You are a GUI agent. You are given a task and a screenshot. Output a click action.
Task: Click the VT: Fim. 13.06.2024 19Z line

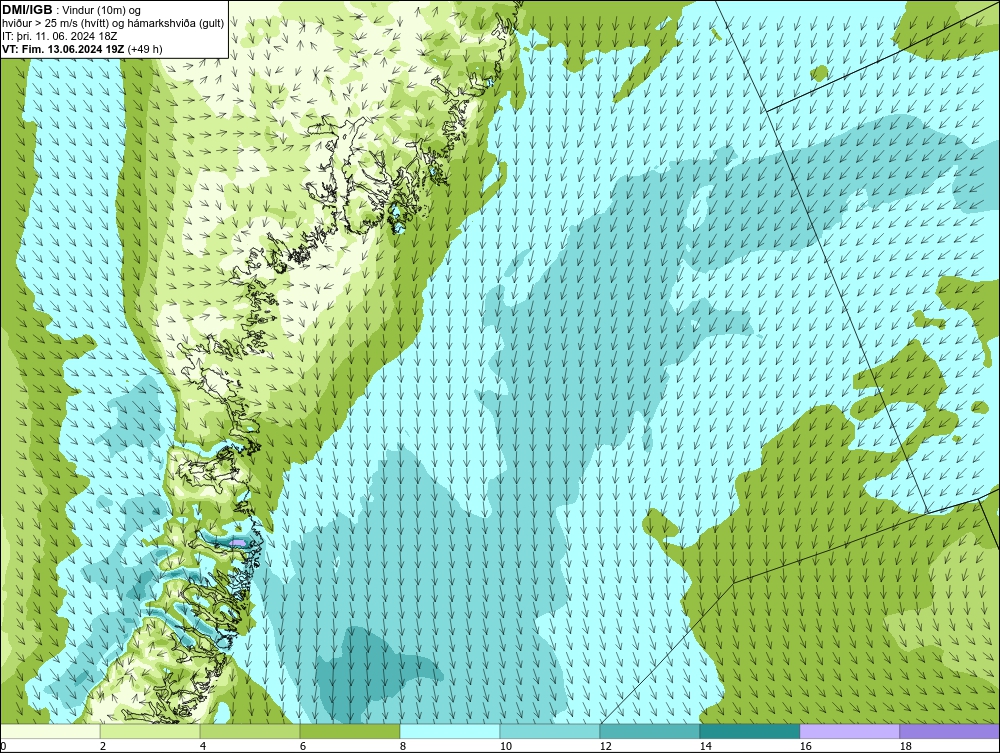82,49
